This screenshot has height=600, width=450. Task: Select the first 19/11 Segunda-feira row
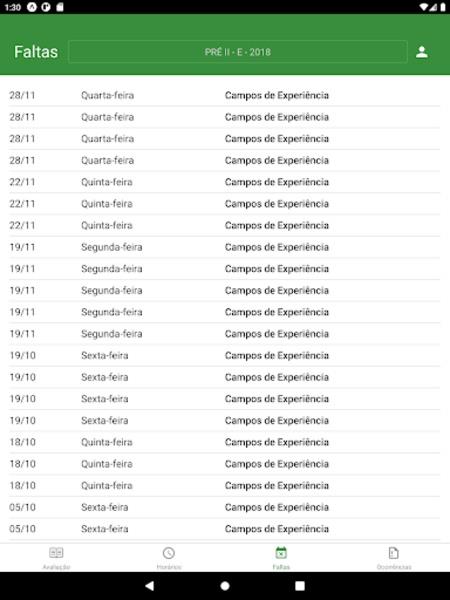point(225,247)
